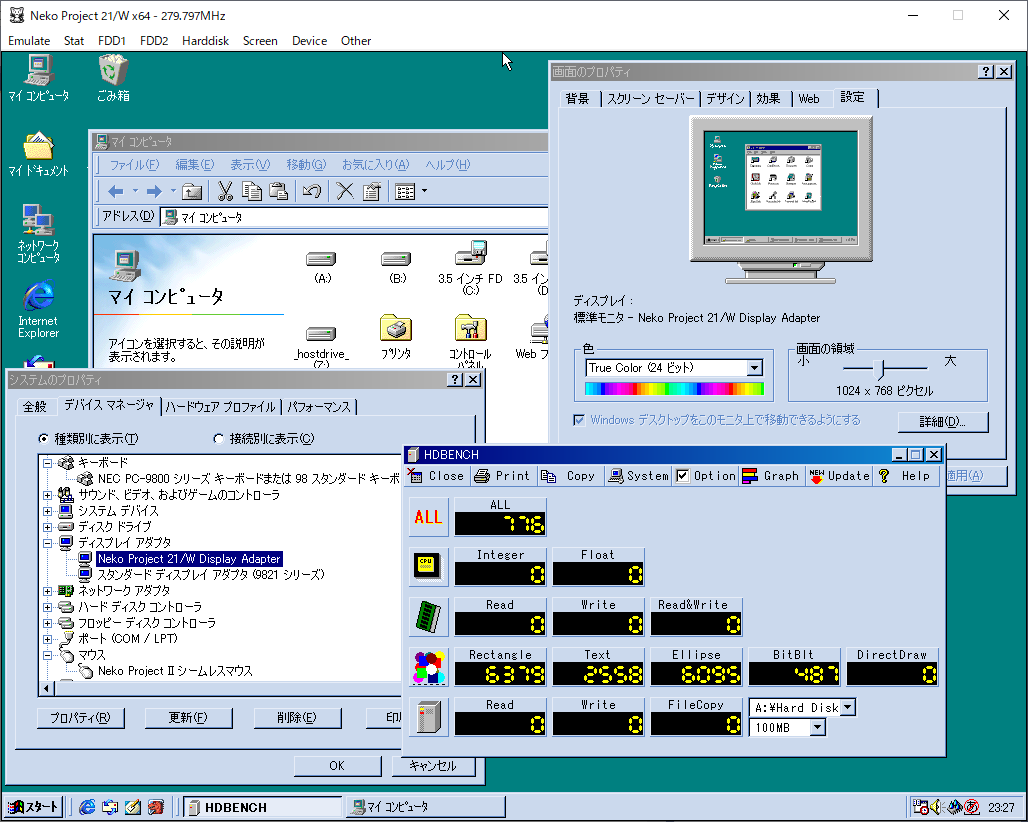Switch to the hardware profiles tab

220,407
